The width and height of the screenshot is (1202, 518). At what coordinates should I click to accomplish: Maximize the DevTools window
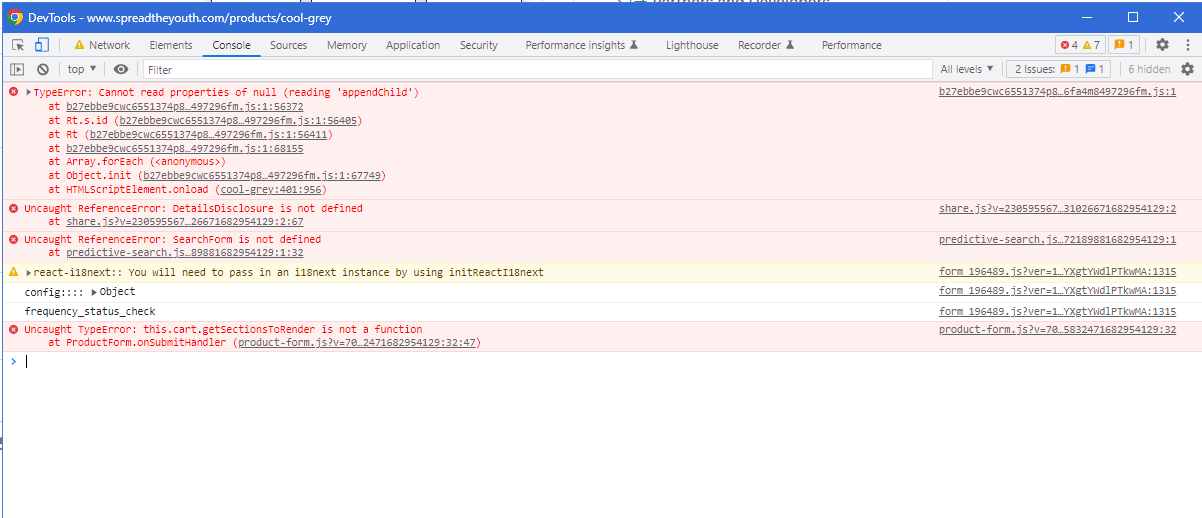1133,17
